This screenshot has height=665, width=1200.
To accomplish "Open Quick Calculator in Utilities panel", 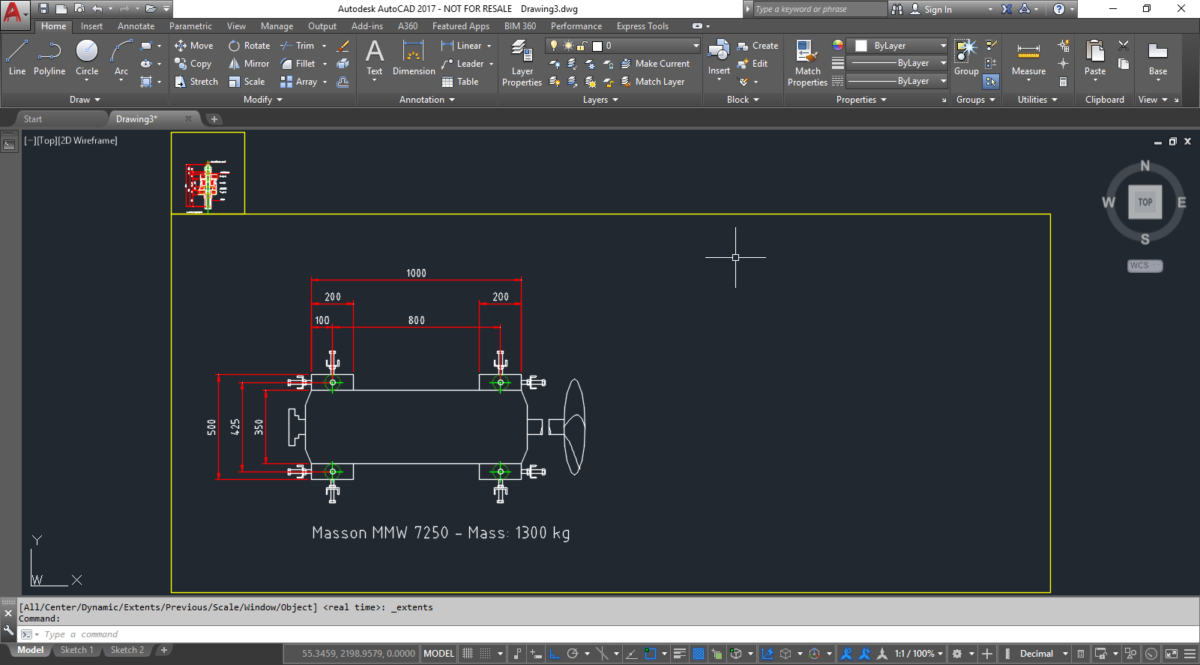I will 1063,82.
